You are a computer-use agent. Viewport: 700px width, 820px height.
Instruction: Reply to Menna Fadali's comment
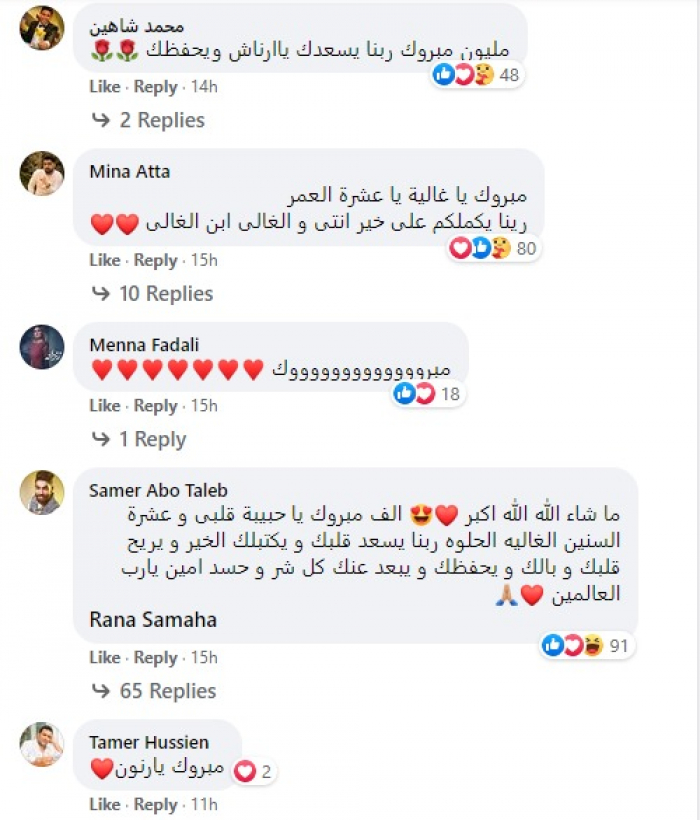[x=155, y=406]
